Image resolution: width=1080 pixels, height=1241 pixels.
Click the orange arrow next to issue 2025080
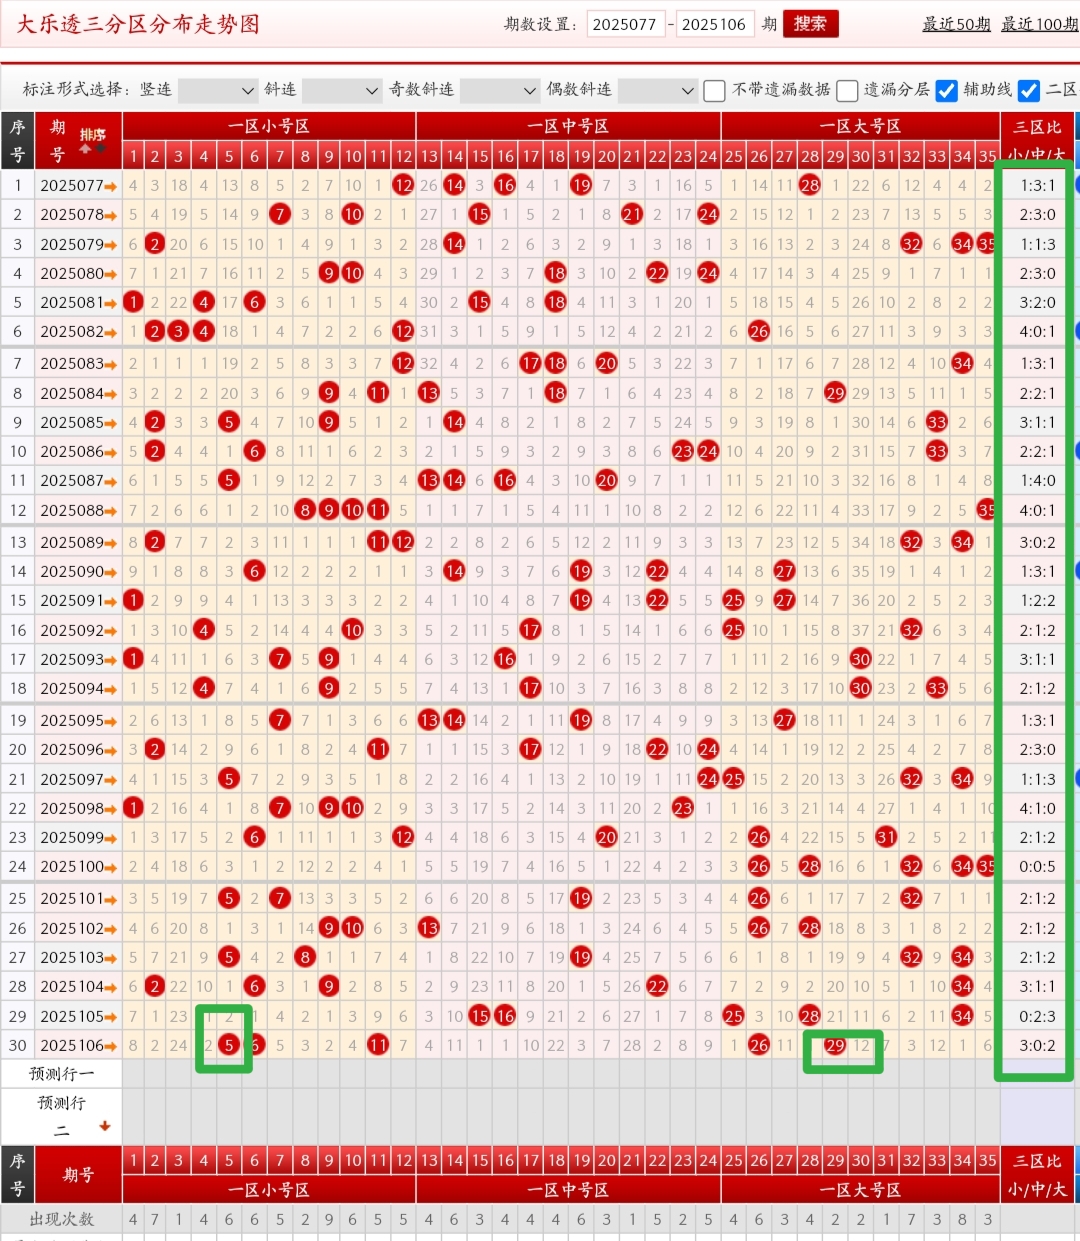coord(110,274)
